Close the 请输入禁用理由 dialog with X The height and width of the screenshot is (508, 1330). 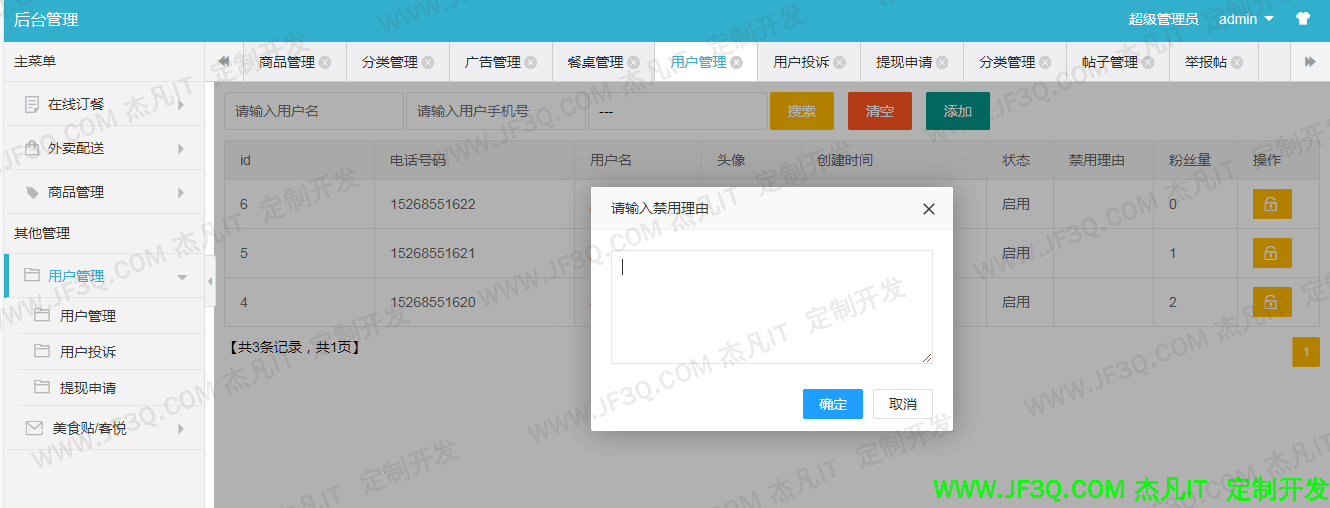[928, 209]
